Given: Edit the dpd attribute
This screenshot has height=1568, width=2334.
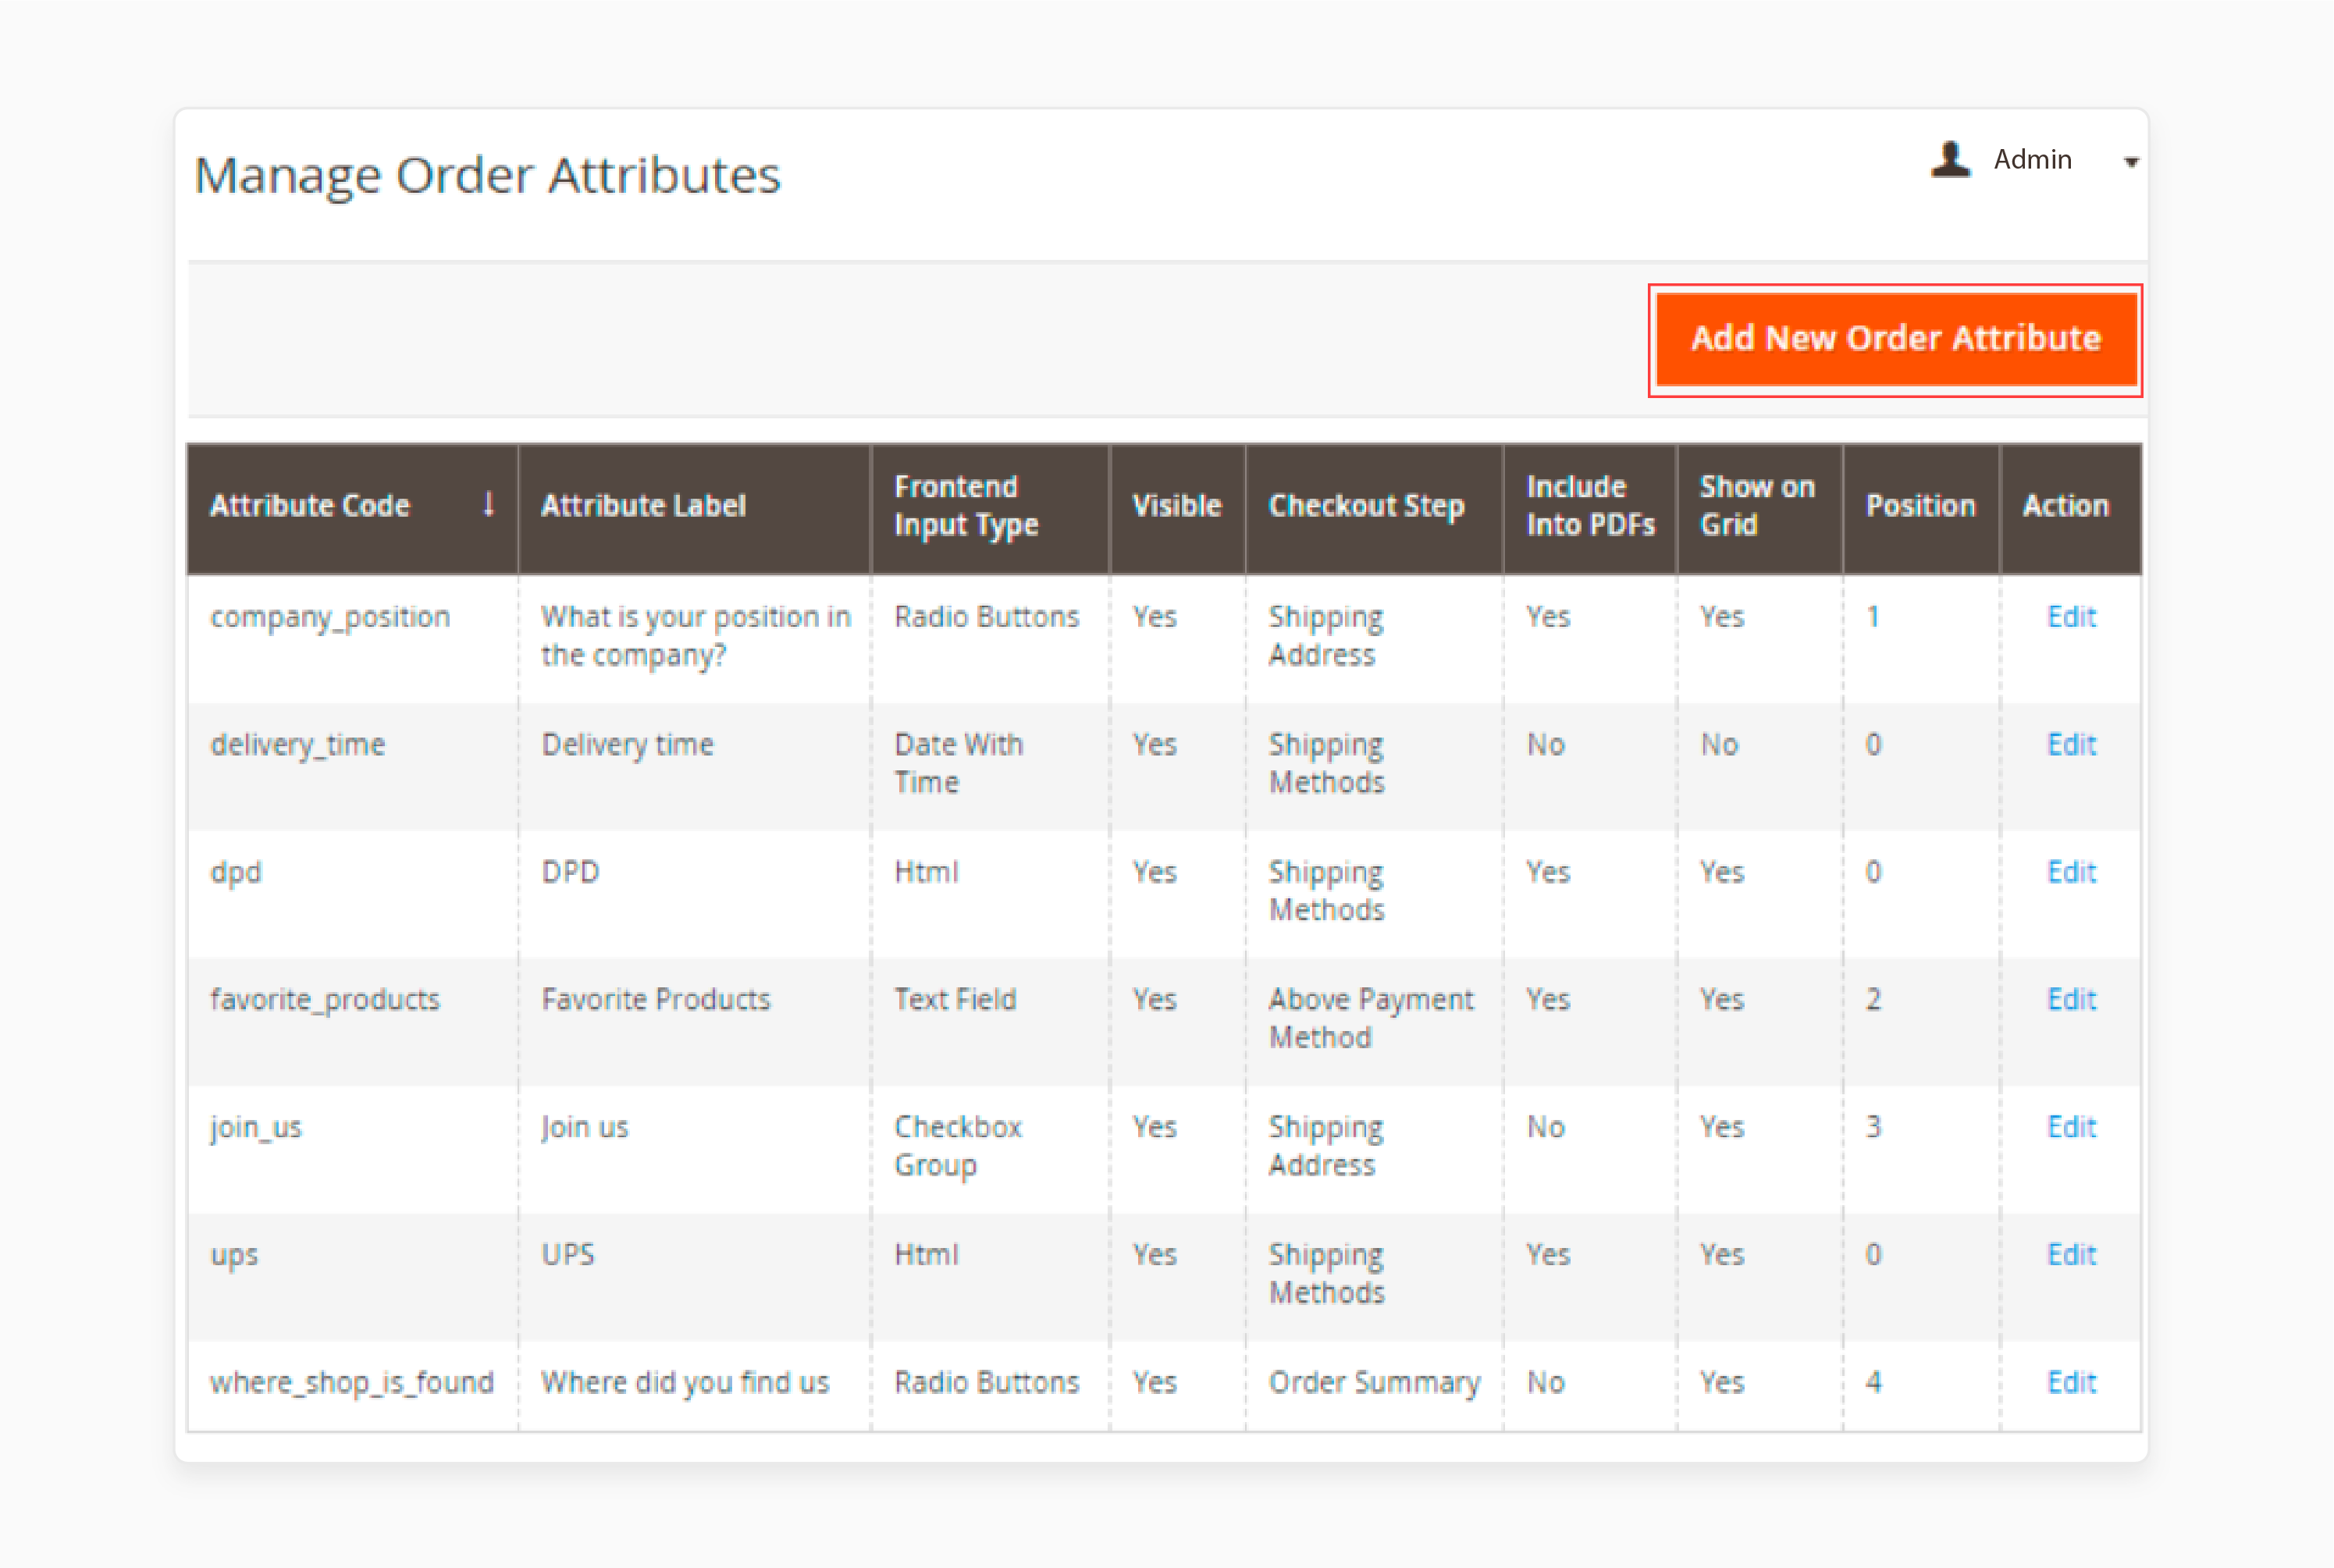Looking at the screenshot, I should pyautogui.click(x=2071, y=873).
